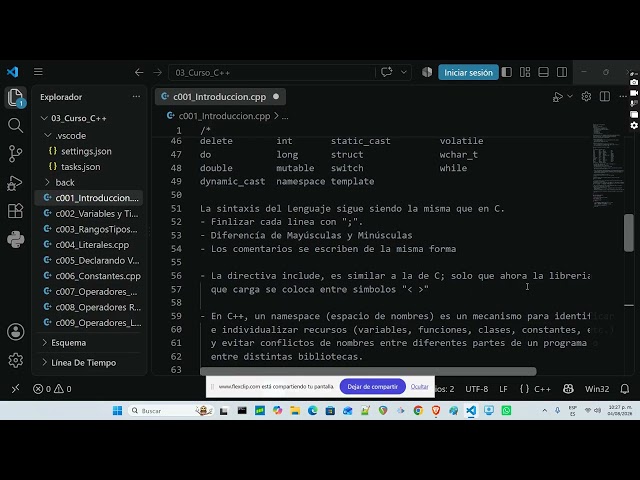Open the Manage gear in activity bar

coord(16,360)
